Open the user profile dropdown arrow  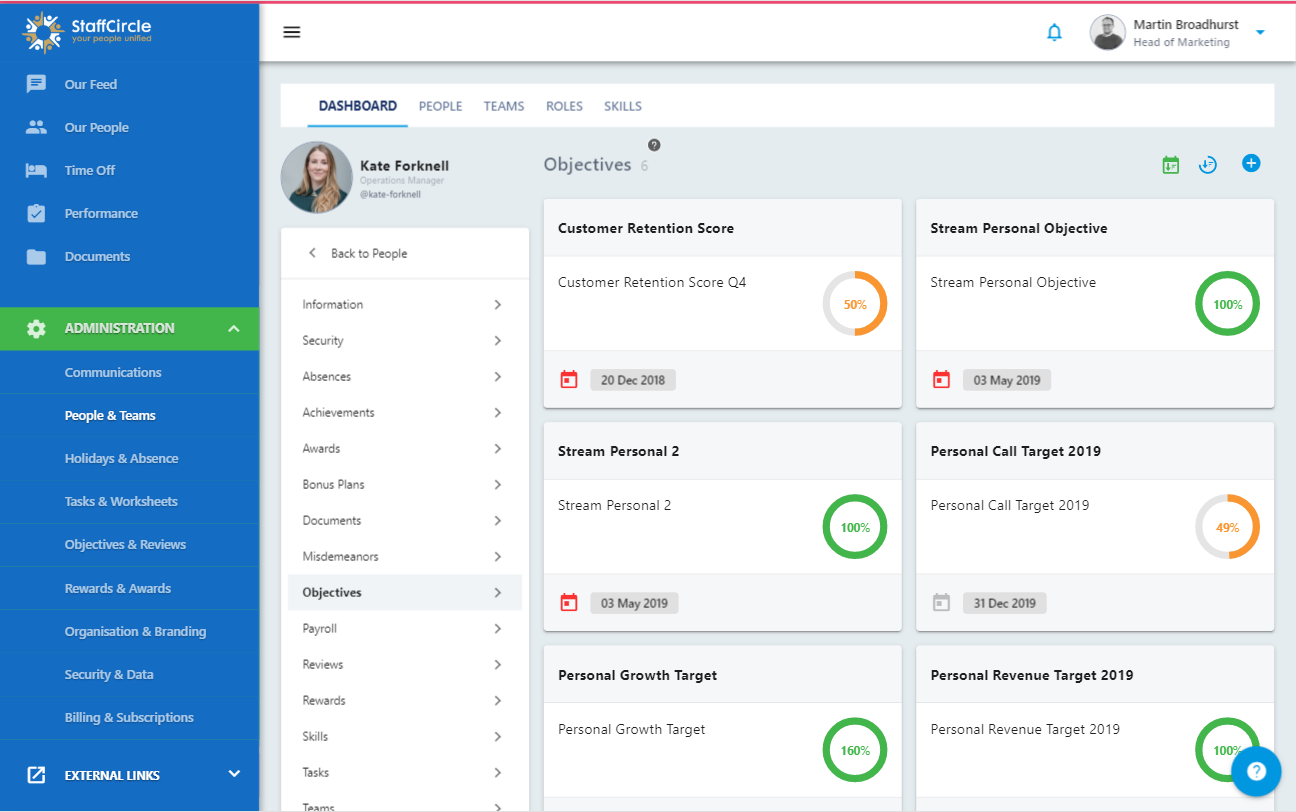[x=1260, y=32]
